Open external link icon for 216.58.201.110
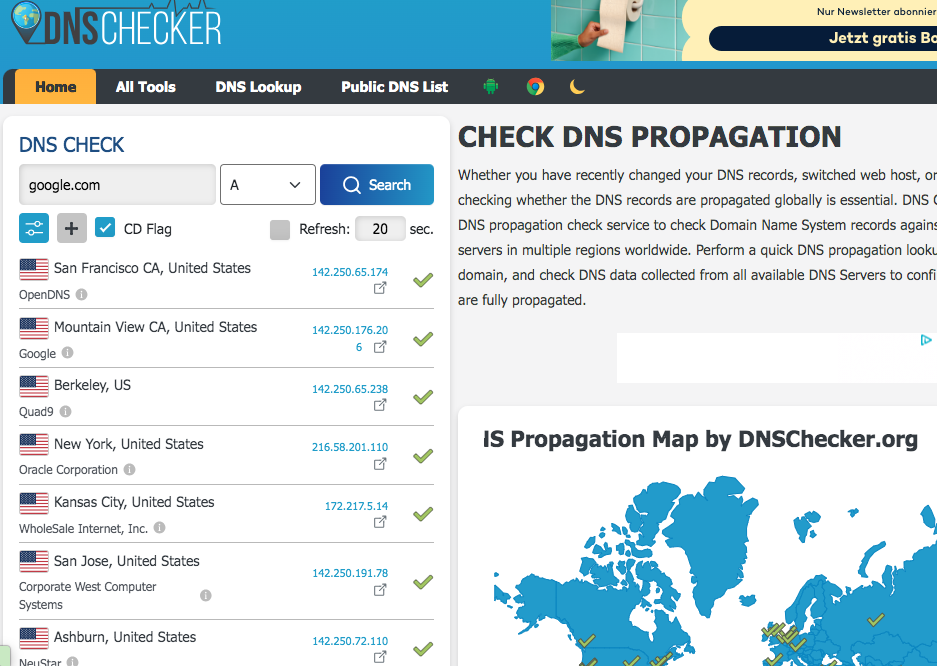The width and height of the screenshot is (937, 666). [380, 464]
